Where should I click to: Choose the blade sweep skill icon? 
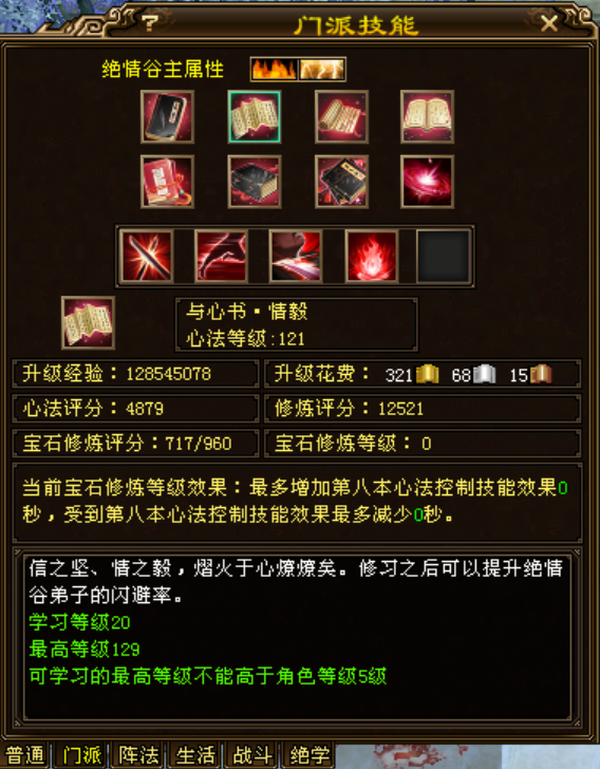pos(295,256)
